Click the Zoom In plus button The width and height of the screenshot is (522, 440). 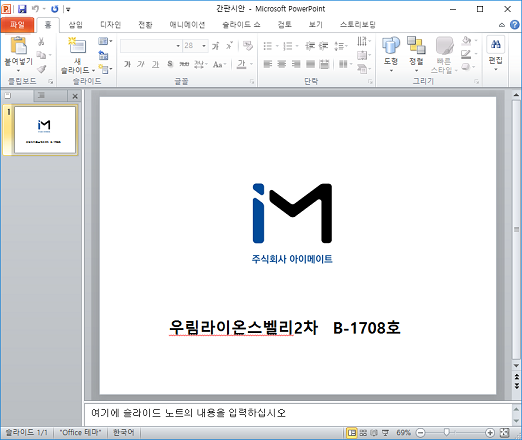point(490,433)
